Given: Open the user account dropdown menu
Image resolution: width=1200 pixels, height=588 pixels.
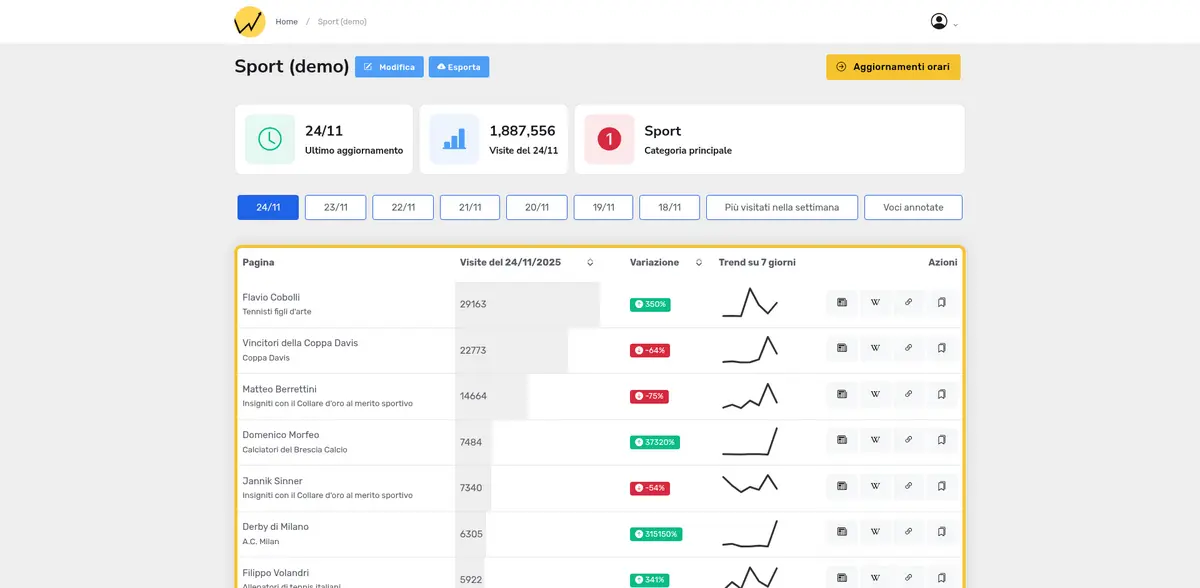Looking at the screenshot, I should tap(943, 22).
